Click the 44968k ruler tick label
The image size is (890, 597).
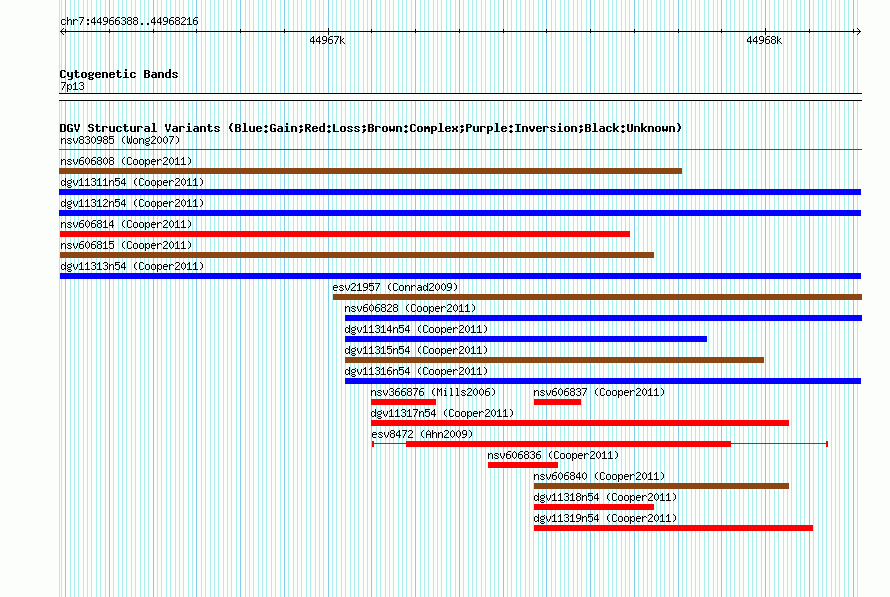tap(764, 40)
